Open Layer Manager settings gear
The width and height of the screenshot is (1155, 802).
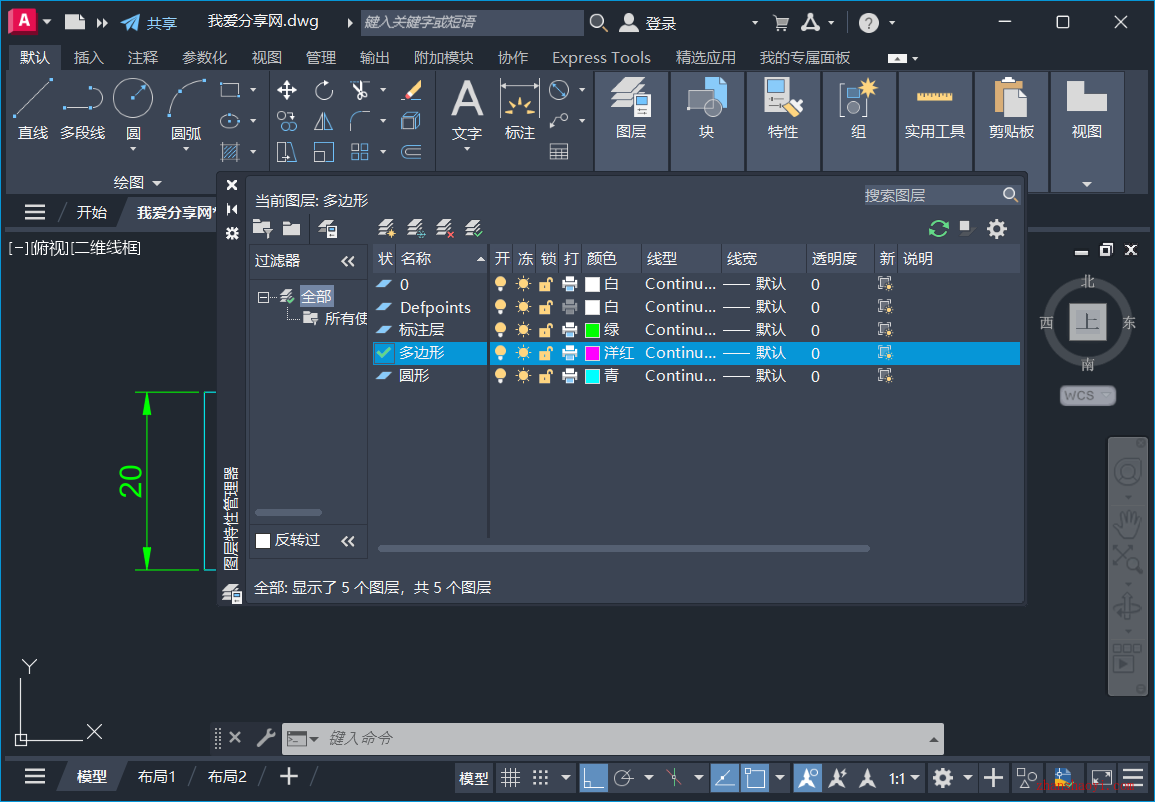coord(996,229)
